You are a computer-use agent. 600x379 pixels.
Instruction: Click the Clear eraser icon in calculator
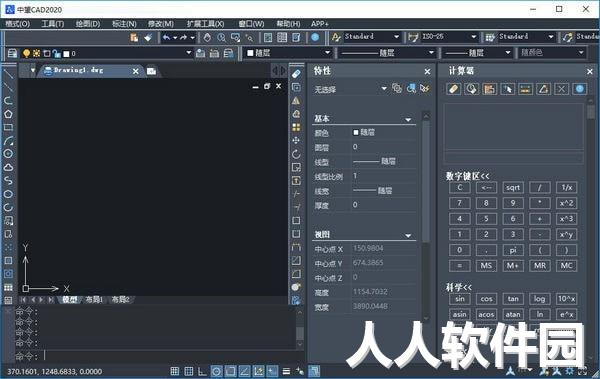pos(453,89)
